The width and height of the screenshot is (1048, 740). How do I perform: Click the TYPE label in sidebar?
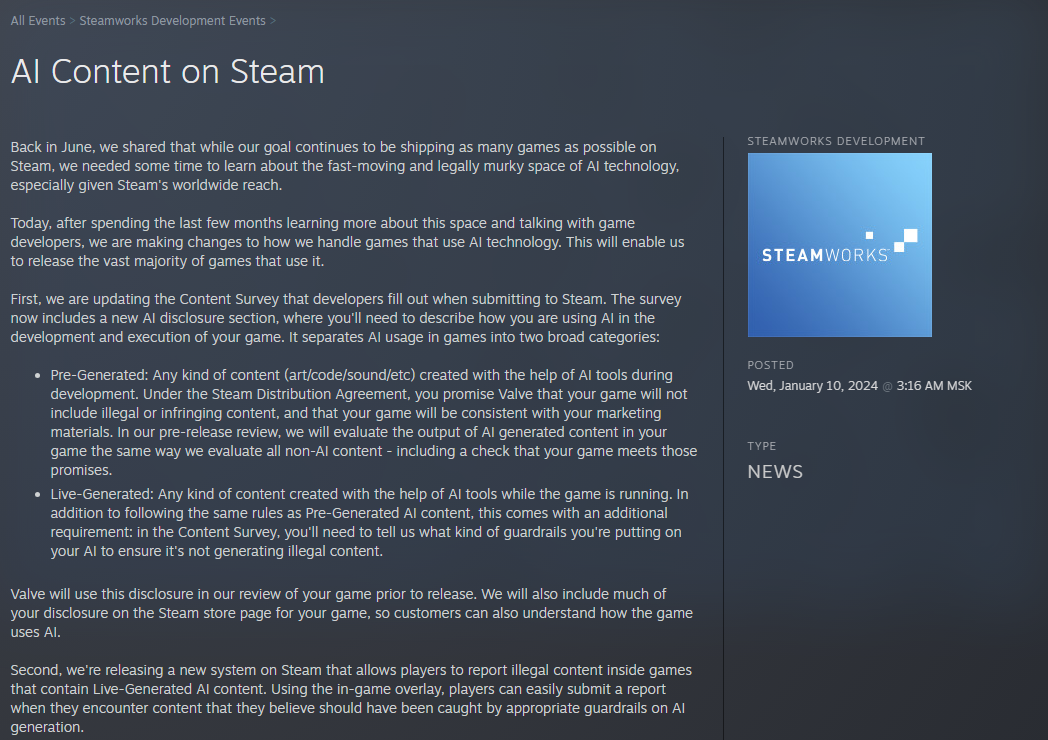762,446
